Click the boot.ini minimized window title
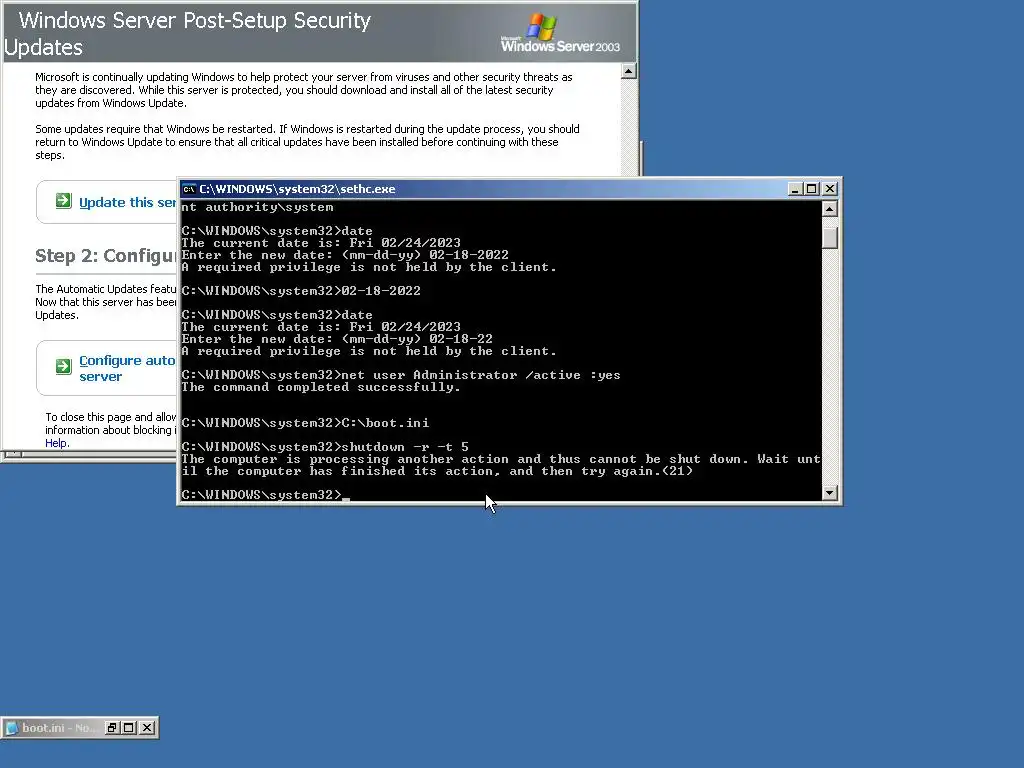1024x768 pixels. coord(59,728)
